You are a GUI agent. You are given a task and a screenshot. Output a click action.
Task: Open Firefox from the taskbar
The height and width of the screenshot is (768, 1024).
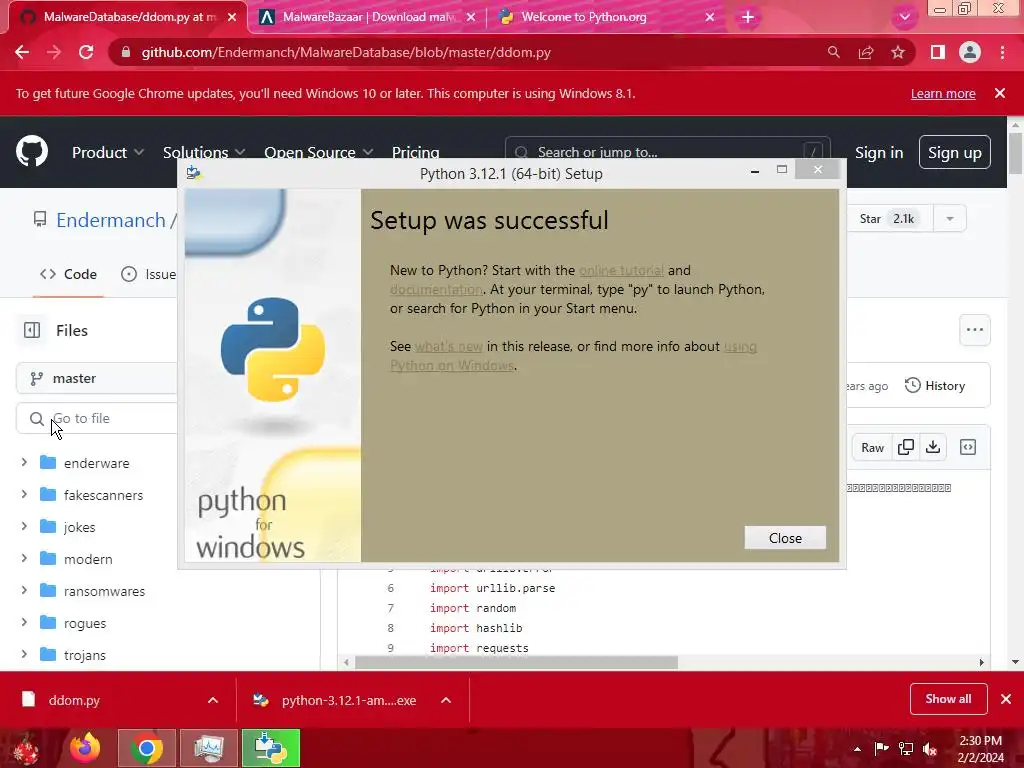tap(86, 748)
